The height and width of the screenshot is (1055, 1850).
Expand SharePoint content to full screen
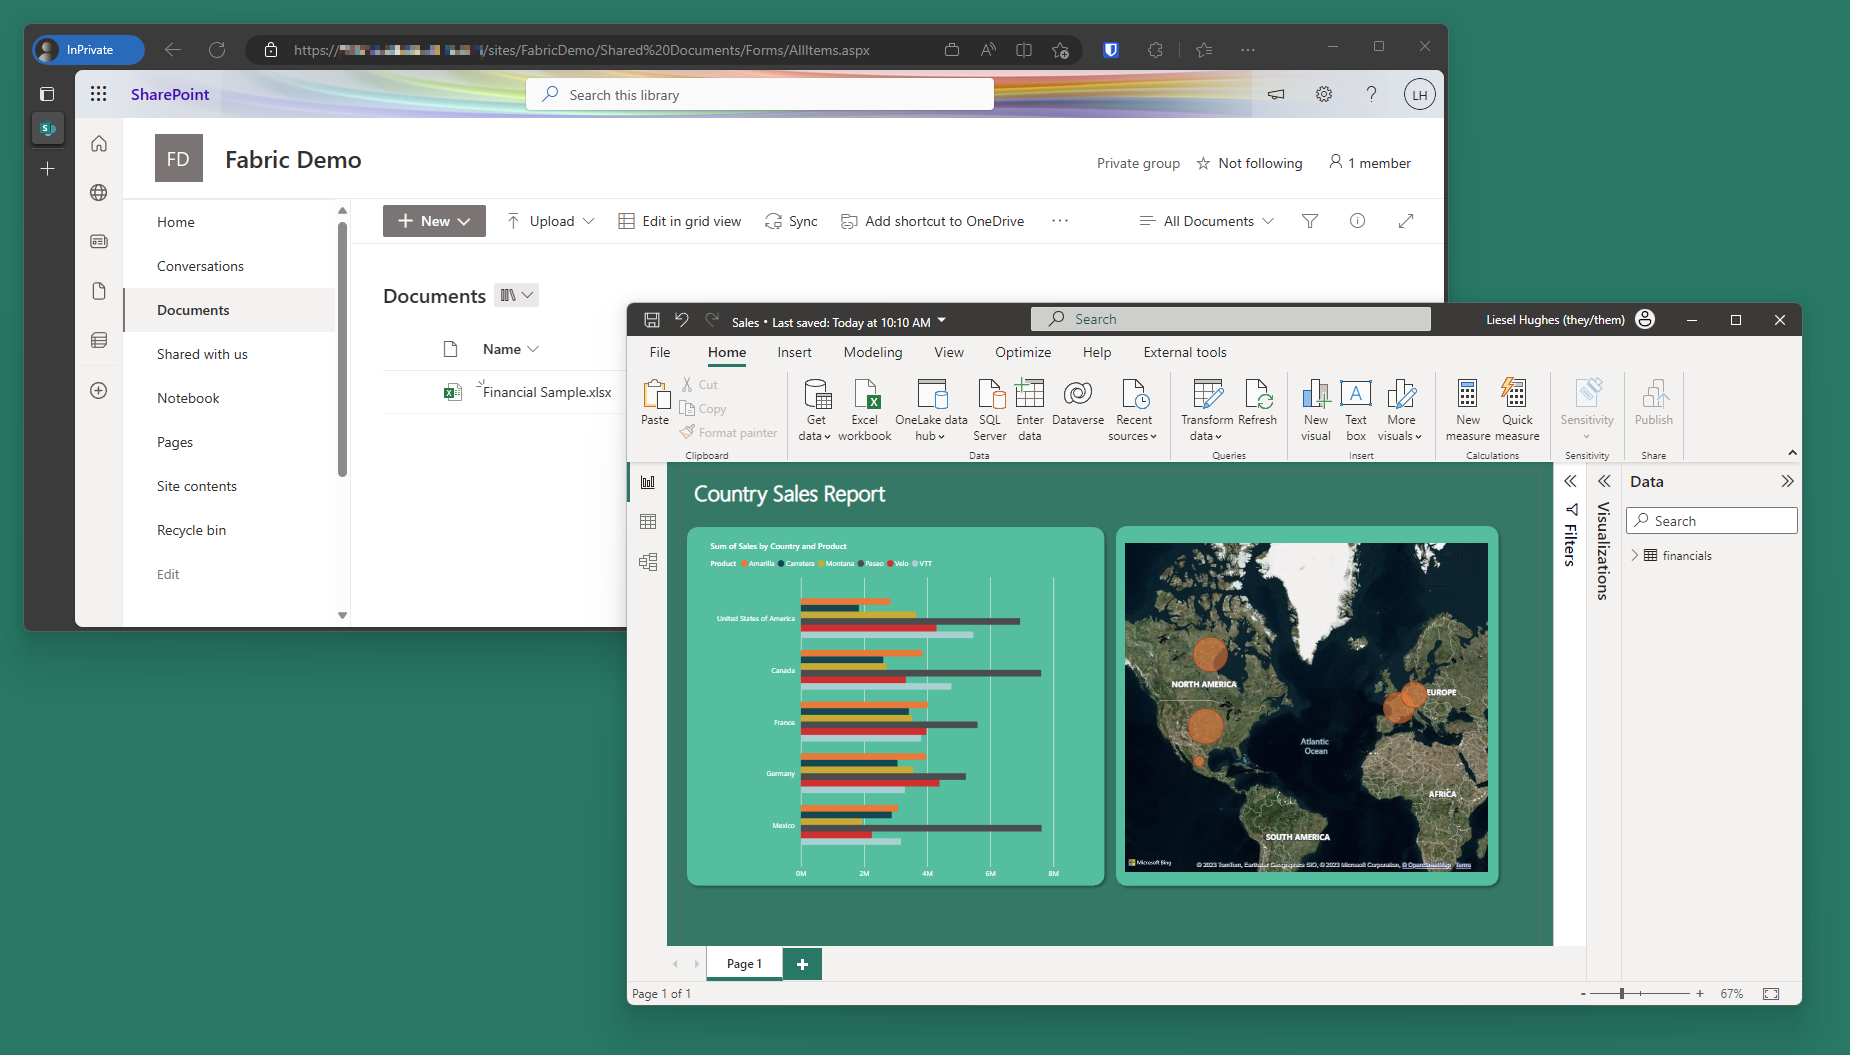(1406, 221)
